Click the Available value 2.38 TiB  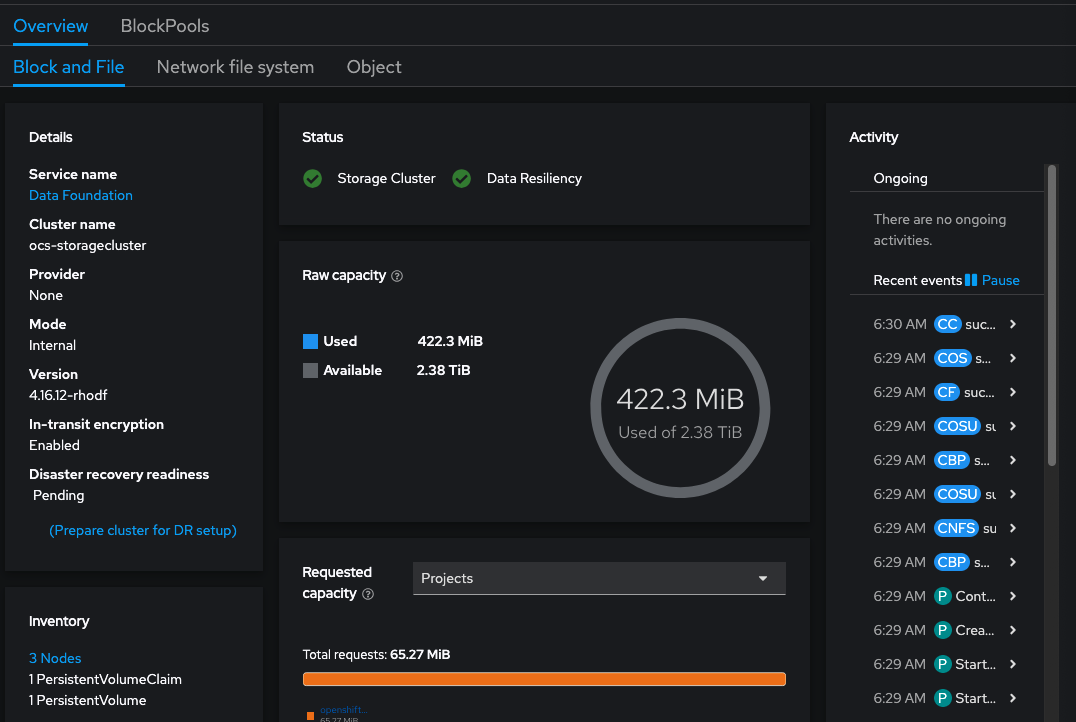(x=443, y=371)
